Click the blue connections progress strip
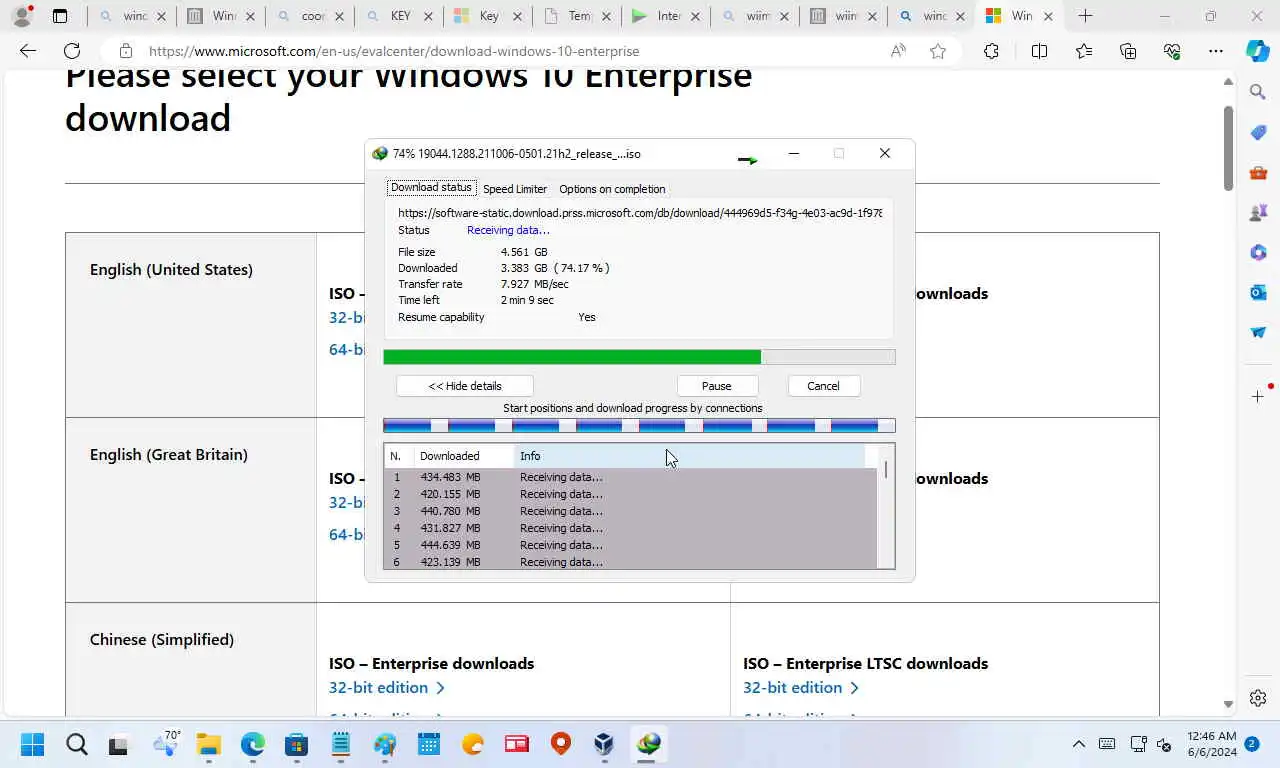 point(639,426)
